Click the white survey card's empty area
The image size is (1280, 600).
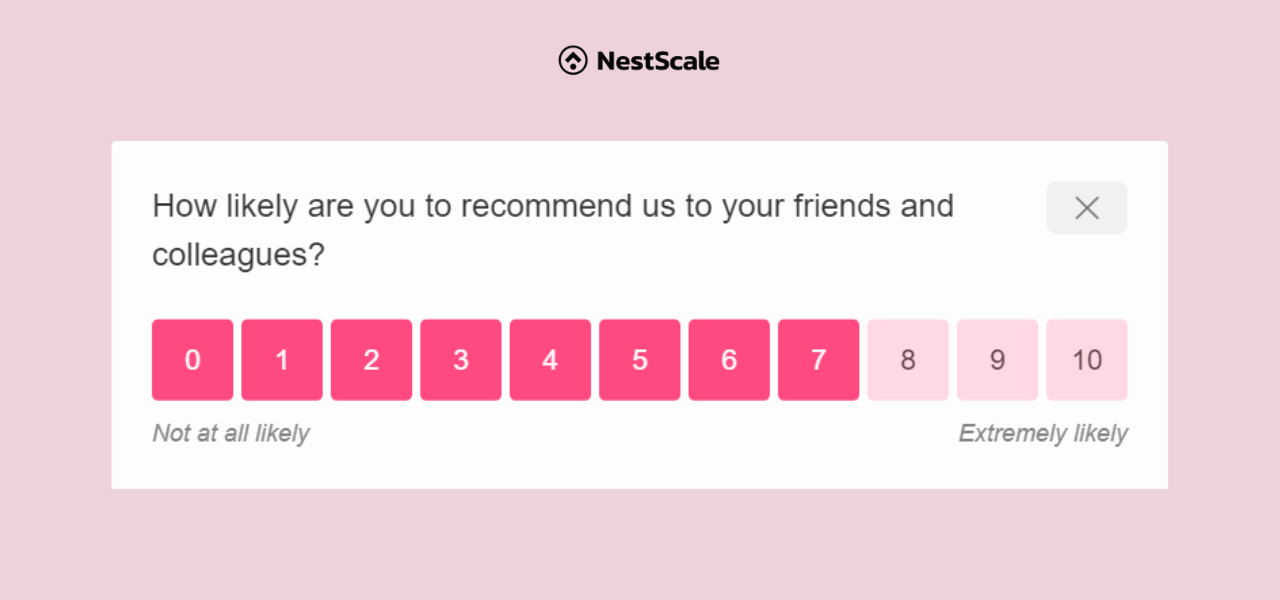tap(640, 465)
